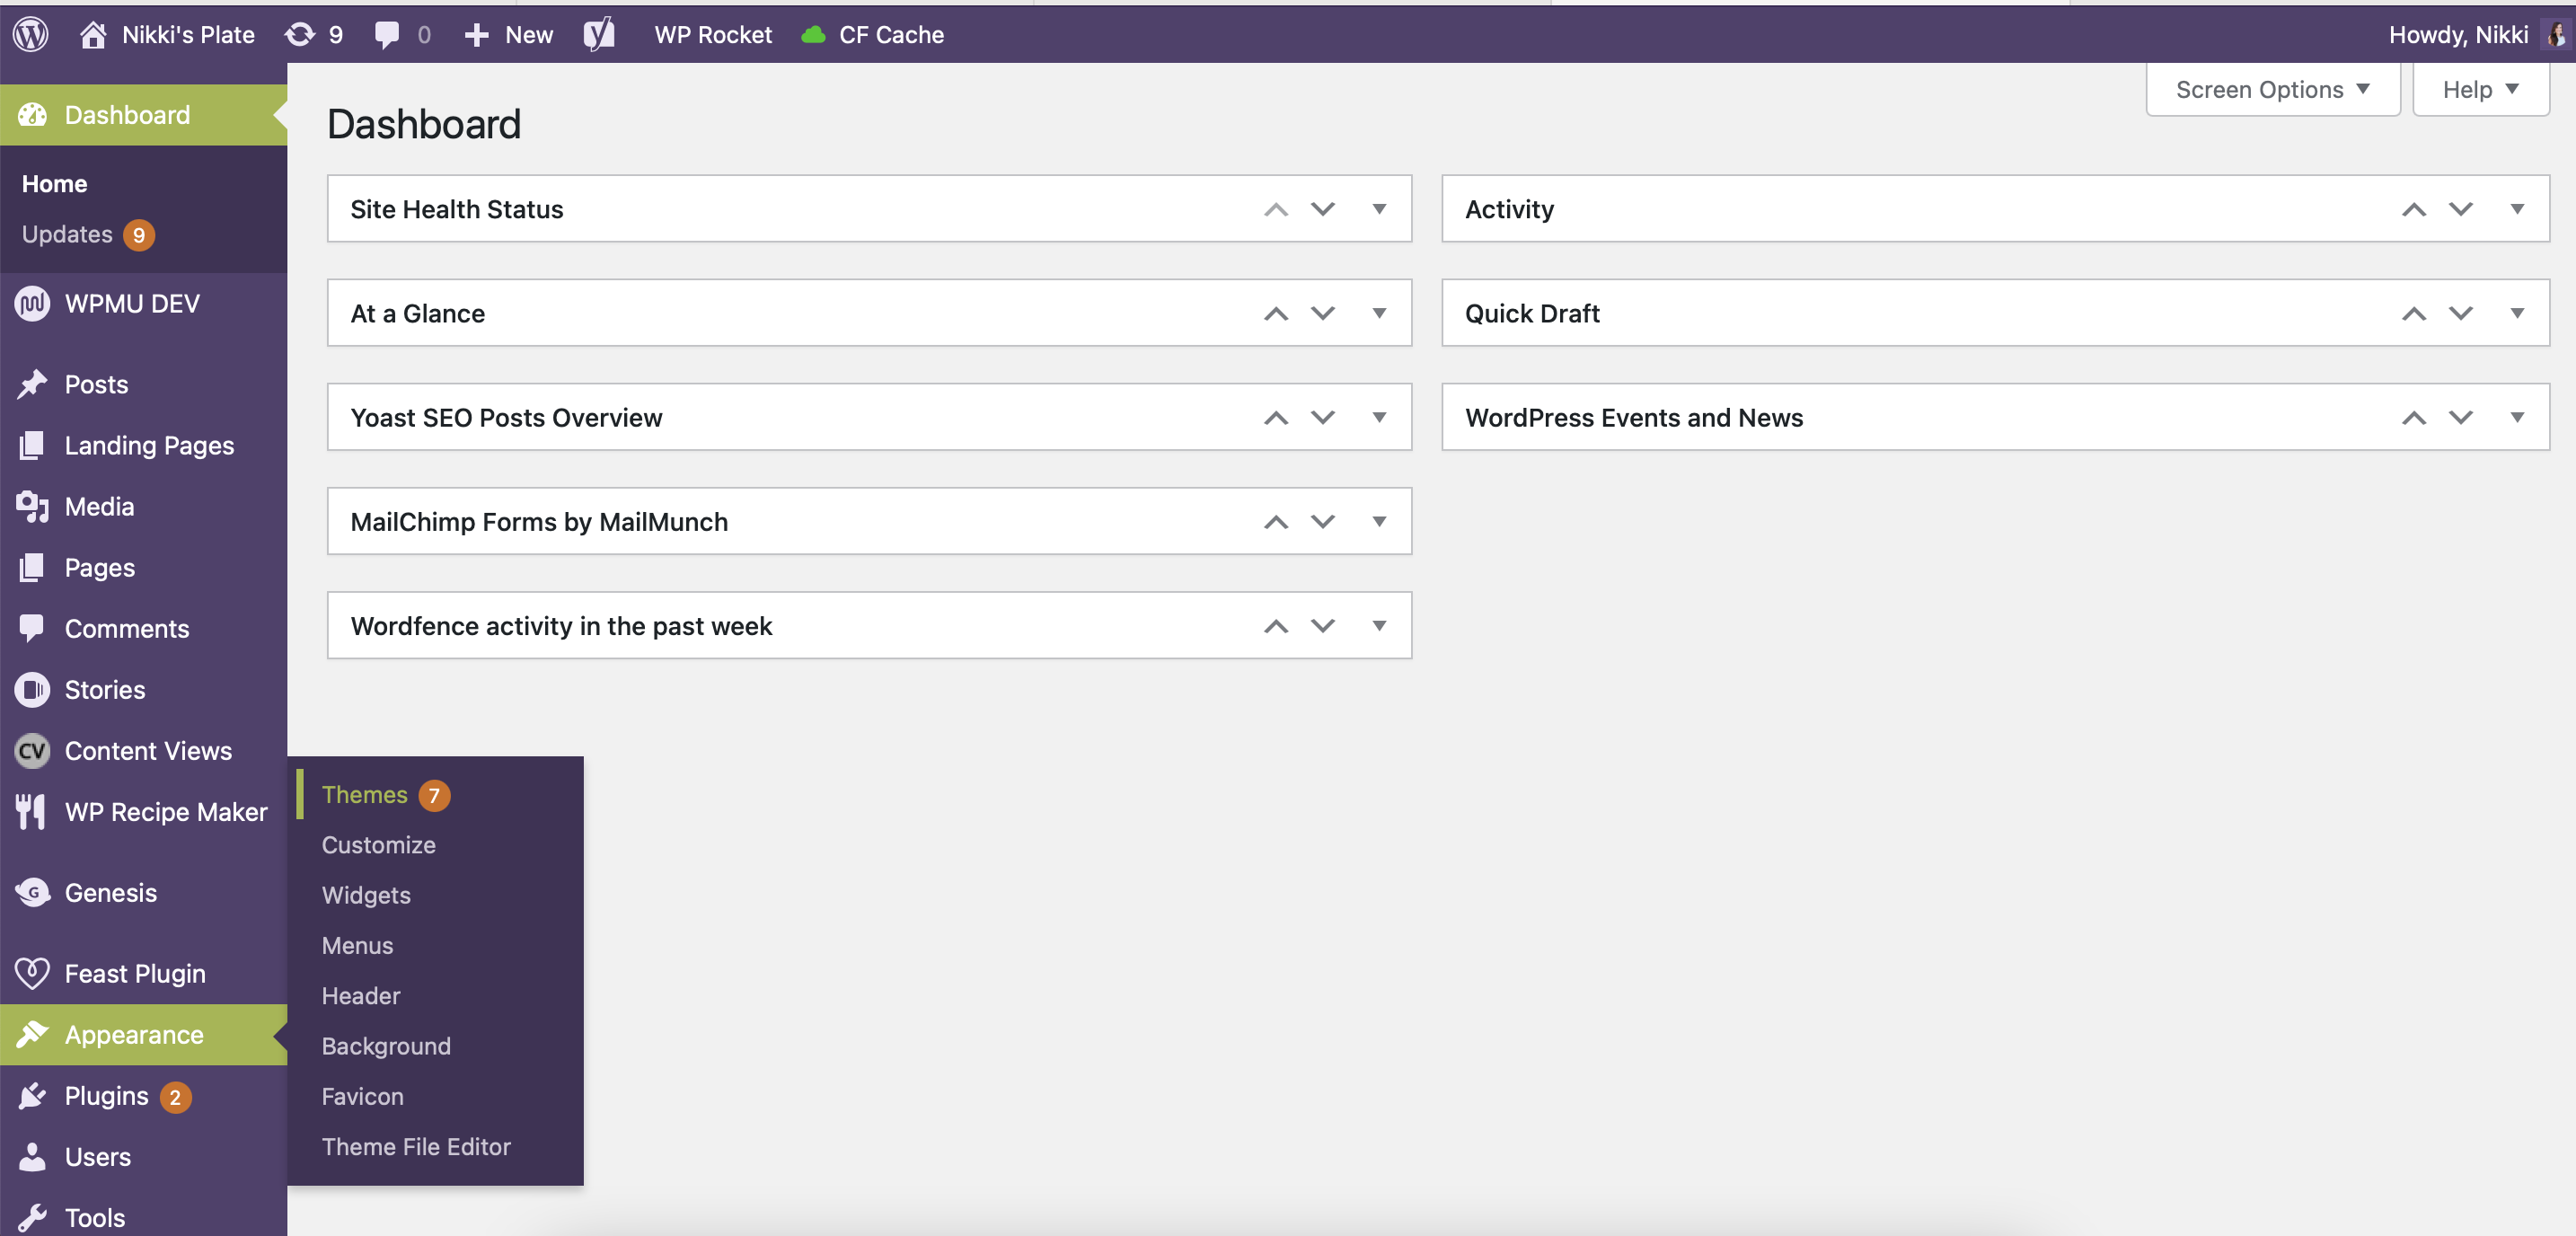Toggle the Yoast SEO Posts Overview panel

tap(1379, 417)
